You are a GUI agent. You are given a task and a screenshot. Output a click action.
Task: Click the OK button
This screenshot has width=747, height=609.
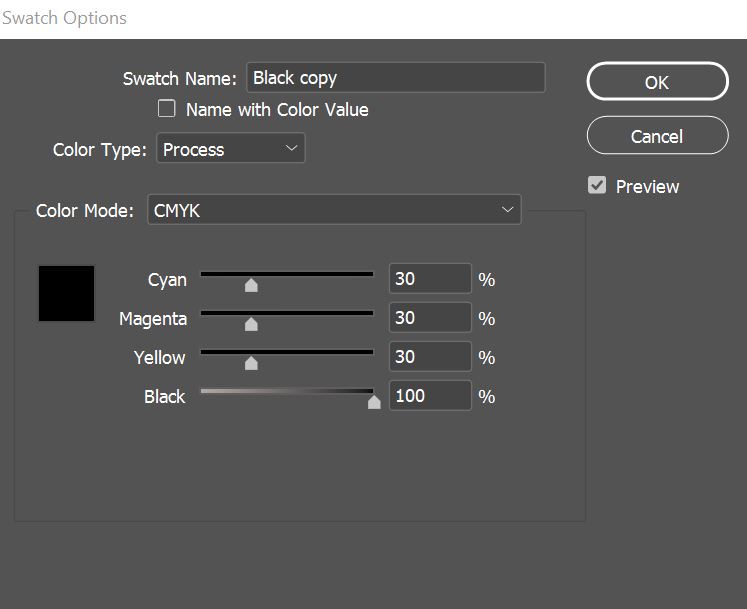(x=657, y=82)
